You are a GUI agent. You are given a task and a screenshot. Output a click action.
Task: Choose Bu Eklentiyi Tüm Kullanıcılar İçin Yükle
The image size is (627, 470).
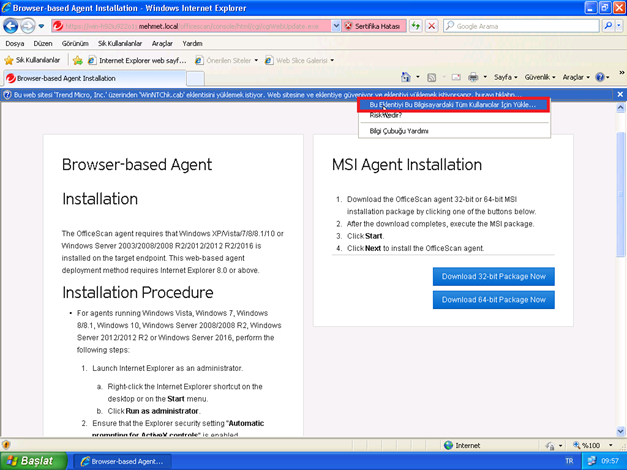(x=453, y=105)
